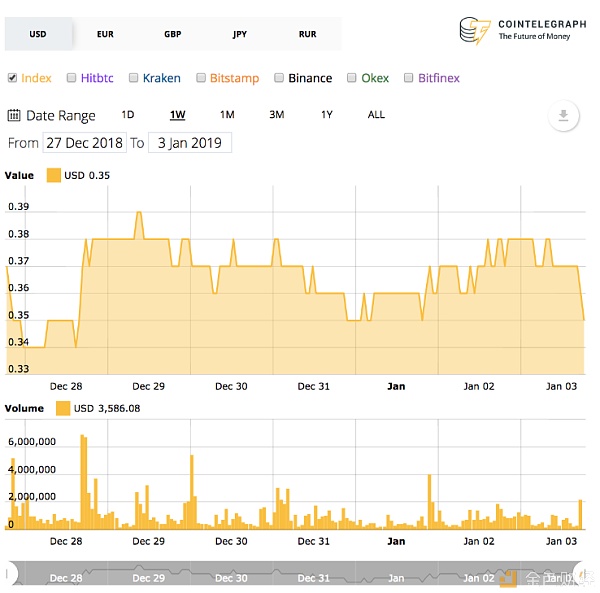Select the USD currency tab

click(x=38, y=34)
